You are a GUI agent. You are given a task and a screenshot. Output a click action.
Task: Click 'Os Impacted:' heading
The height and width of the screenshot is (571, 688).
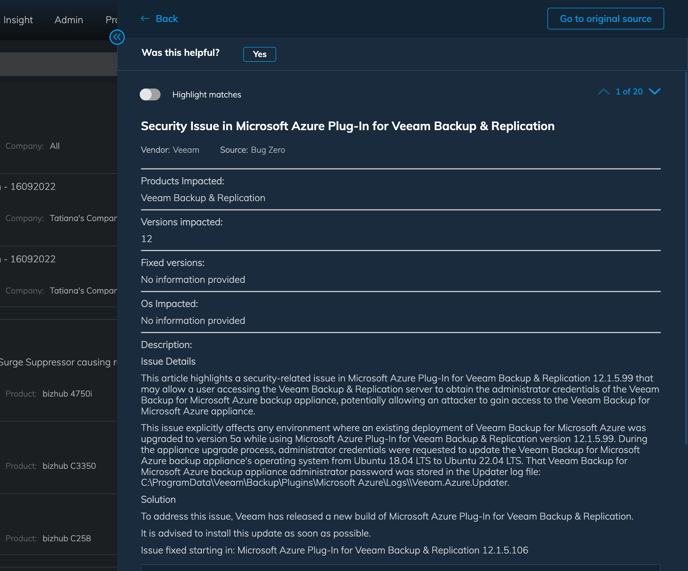169,304
